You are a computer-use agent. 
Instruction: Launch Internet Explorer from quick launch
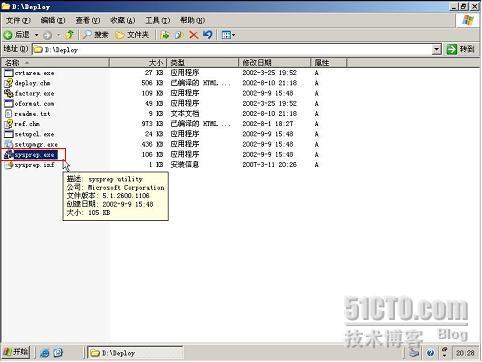[44, 353]
